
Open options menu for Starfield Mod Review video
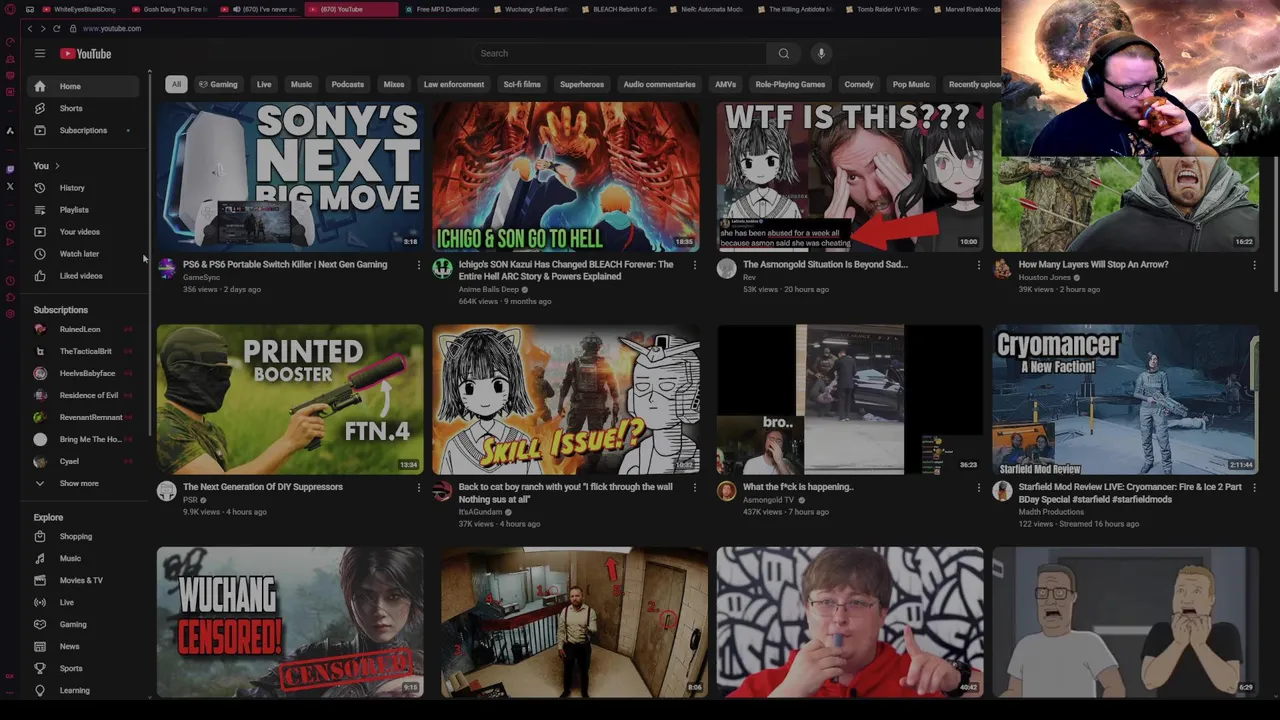(x=1255, y=487)
